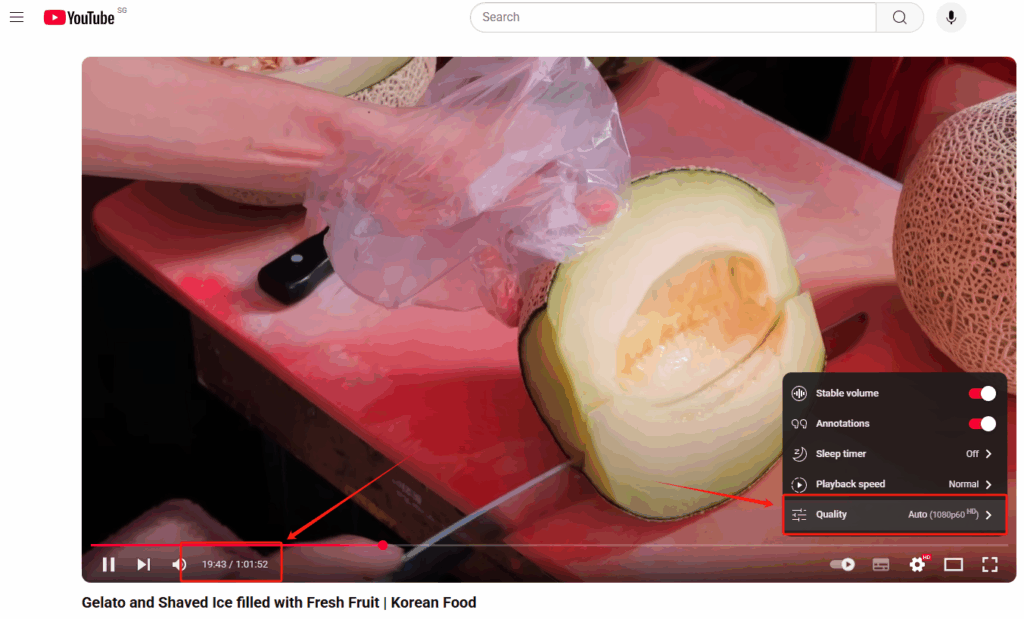This screenshot has width=1024, height=619.
Task: Click the Annotations quote icon
Action: click(x=799, y=424)
